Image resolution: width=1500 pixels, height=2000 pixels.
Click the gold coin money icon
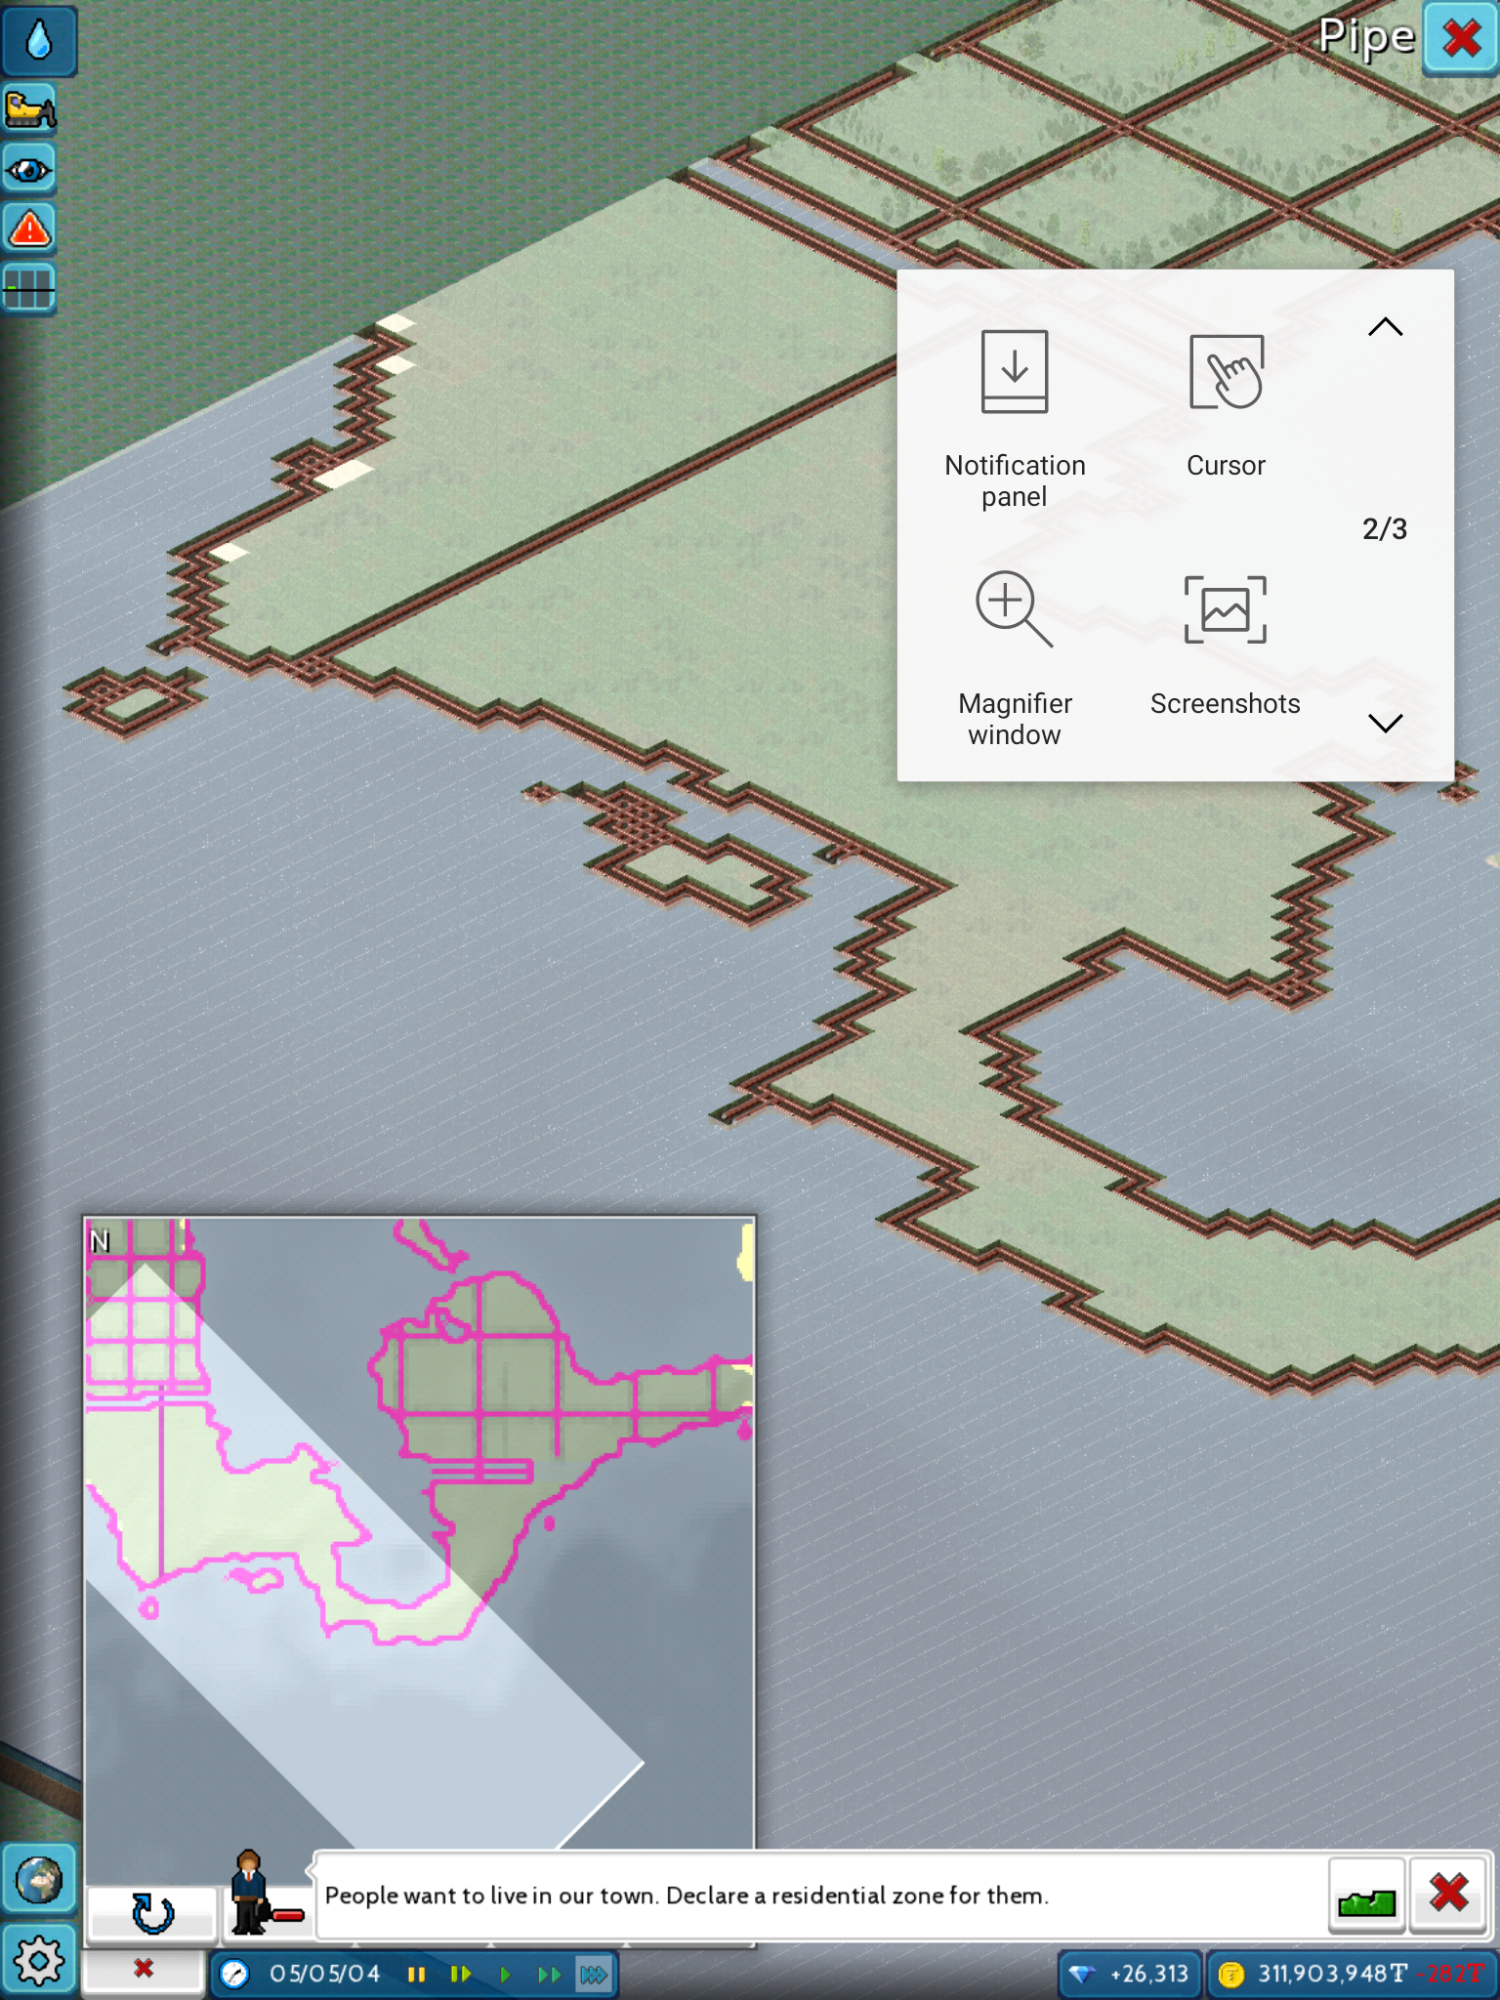point(1231,1974)
